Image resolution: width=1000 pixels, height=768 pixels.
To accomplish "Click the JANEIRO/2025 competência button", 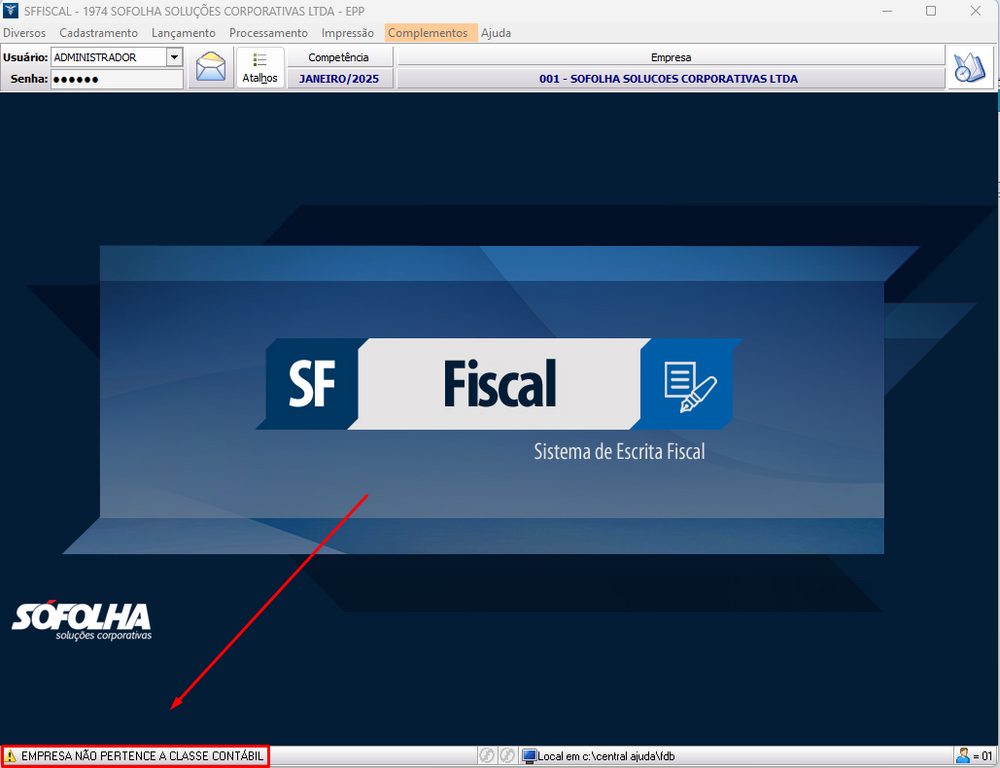I will [339, 79].
